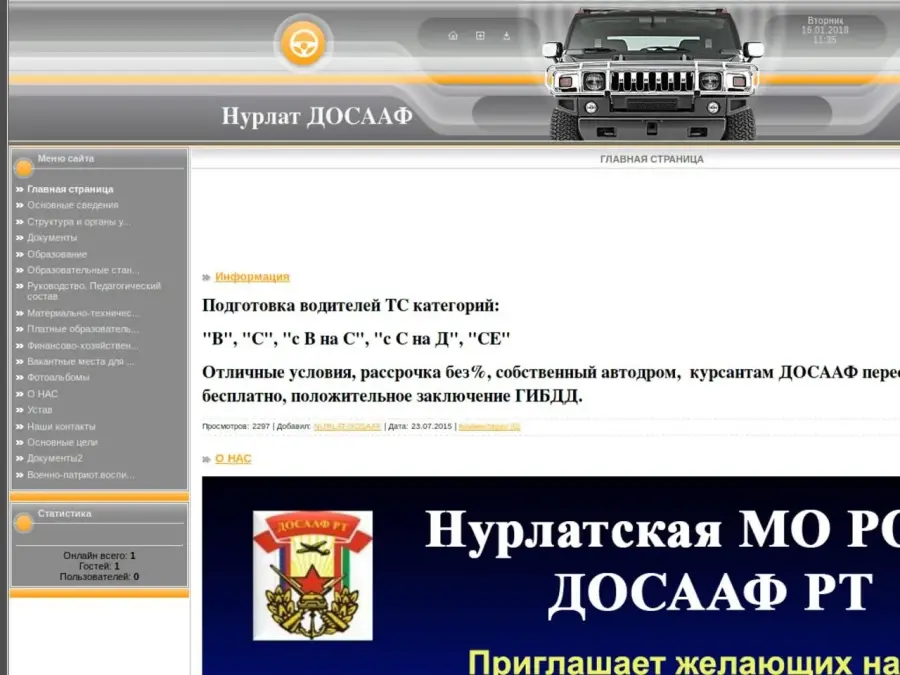Go to Структура и органы у... page
Viewport: 900px width, 675px height.
click(78, 222)
